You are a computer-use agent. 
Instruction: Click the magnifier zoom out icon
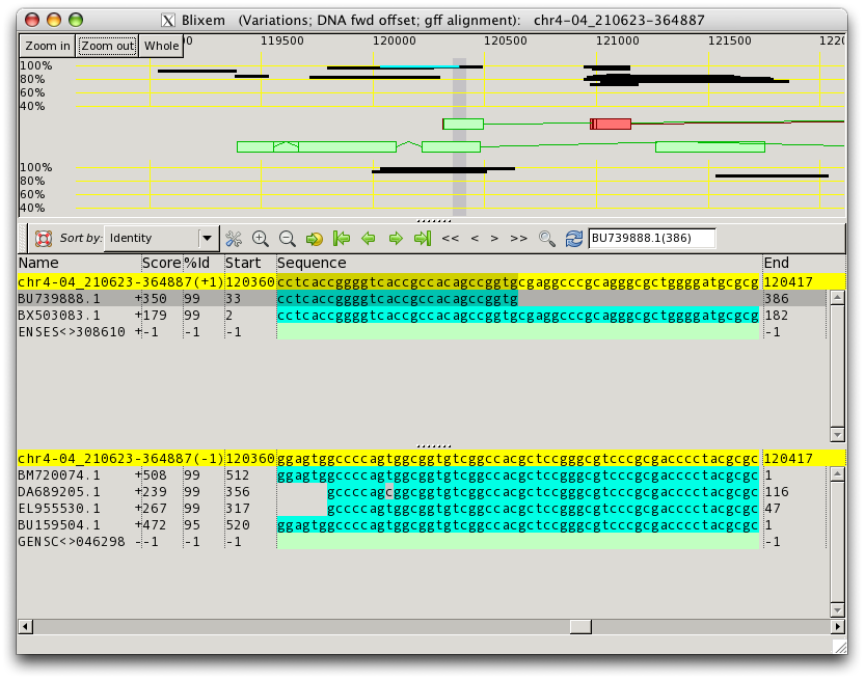tap(287, 239)
